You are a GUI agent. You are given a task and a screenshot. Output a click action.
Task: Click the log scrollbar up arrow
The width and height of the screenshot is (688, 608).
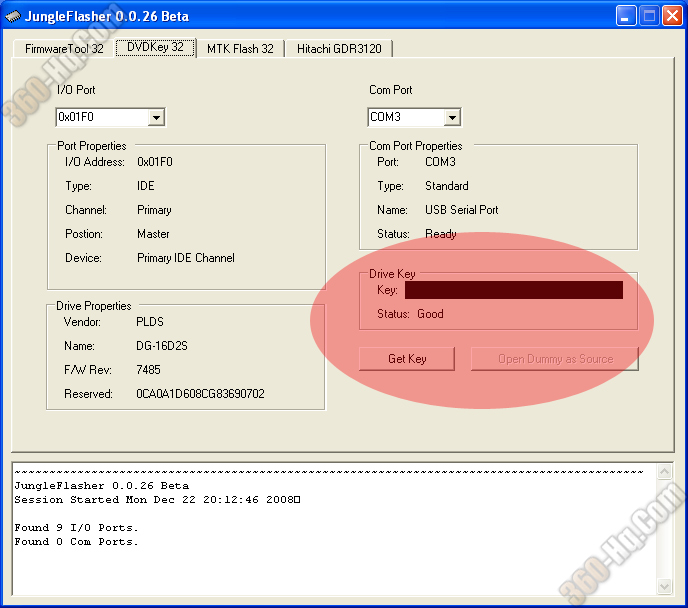[x=664, y=472]
